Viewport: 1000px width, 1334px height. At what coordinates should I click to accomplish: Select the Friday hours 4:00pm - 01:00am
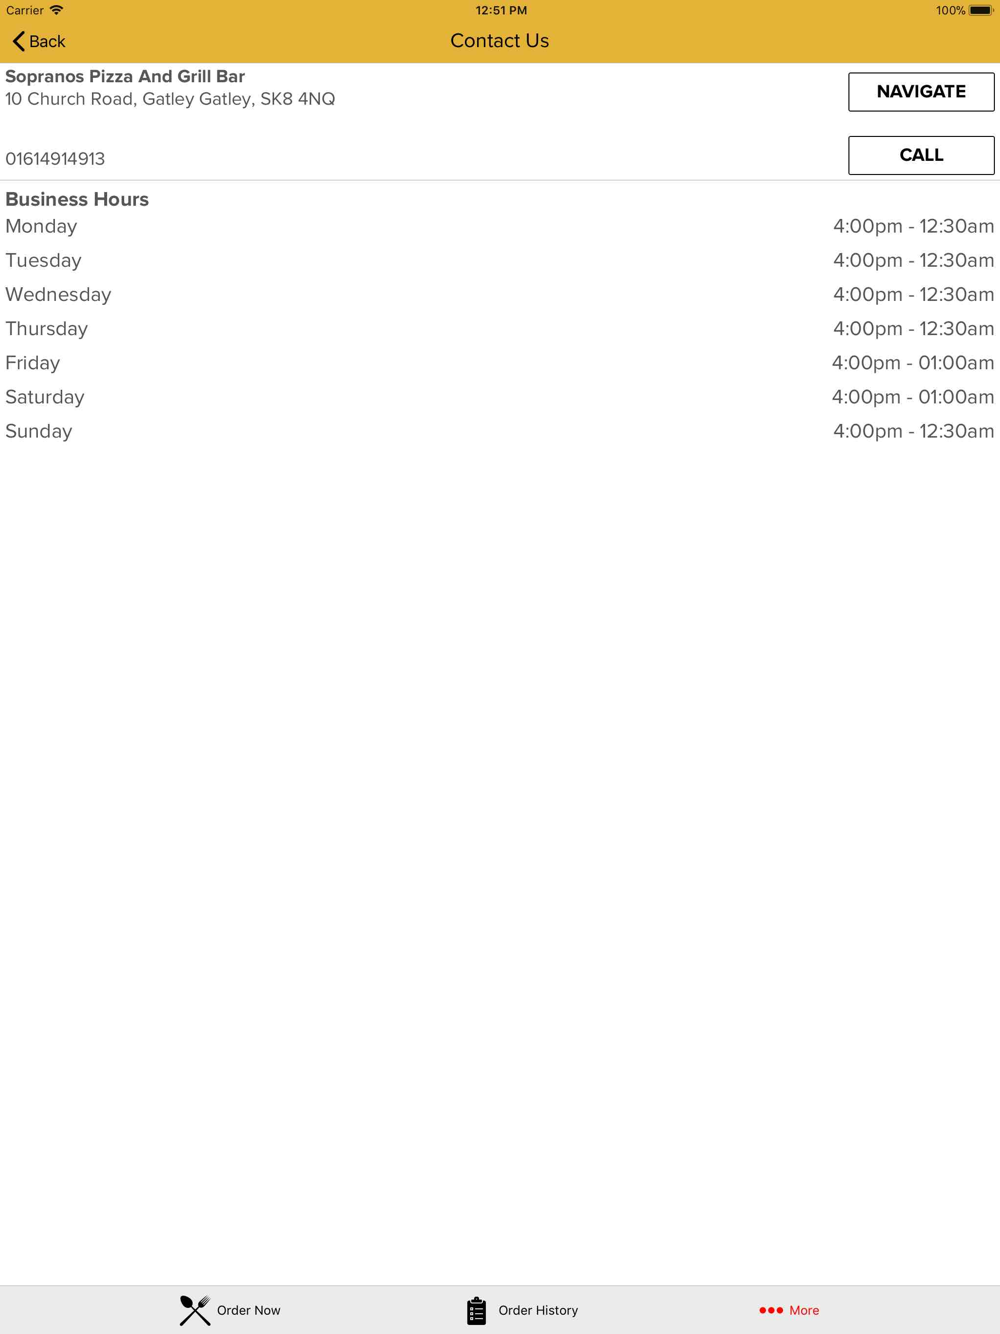tap(913, 363)
